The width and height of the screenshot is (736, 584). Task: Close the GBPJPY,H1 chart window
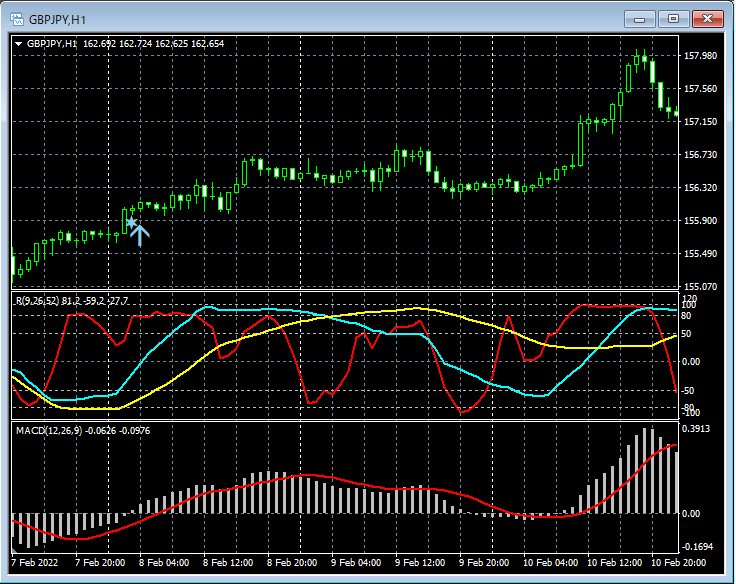(707, 19)
